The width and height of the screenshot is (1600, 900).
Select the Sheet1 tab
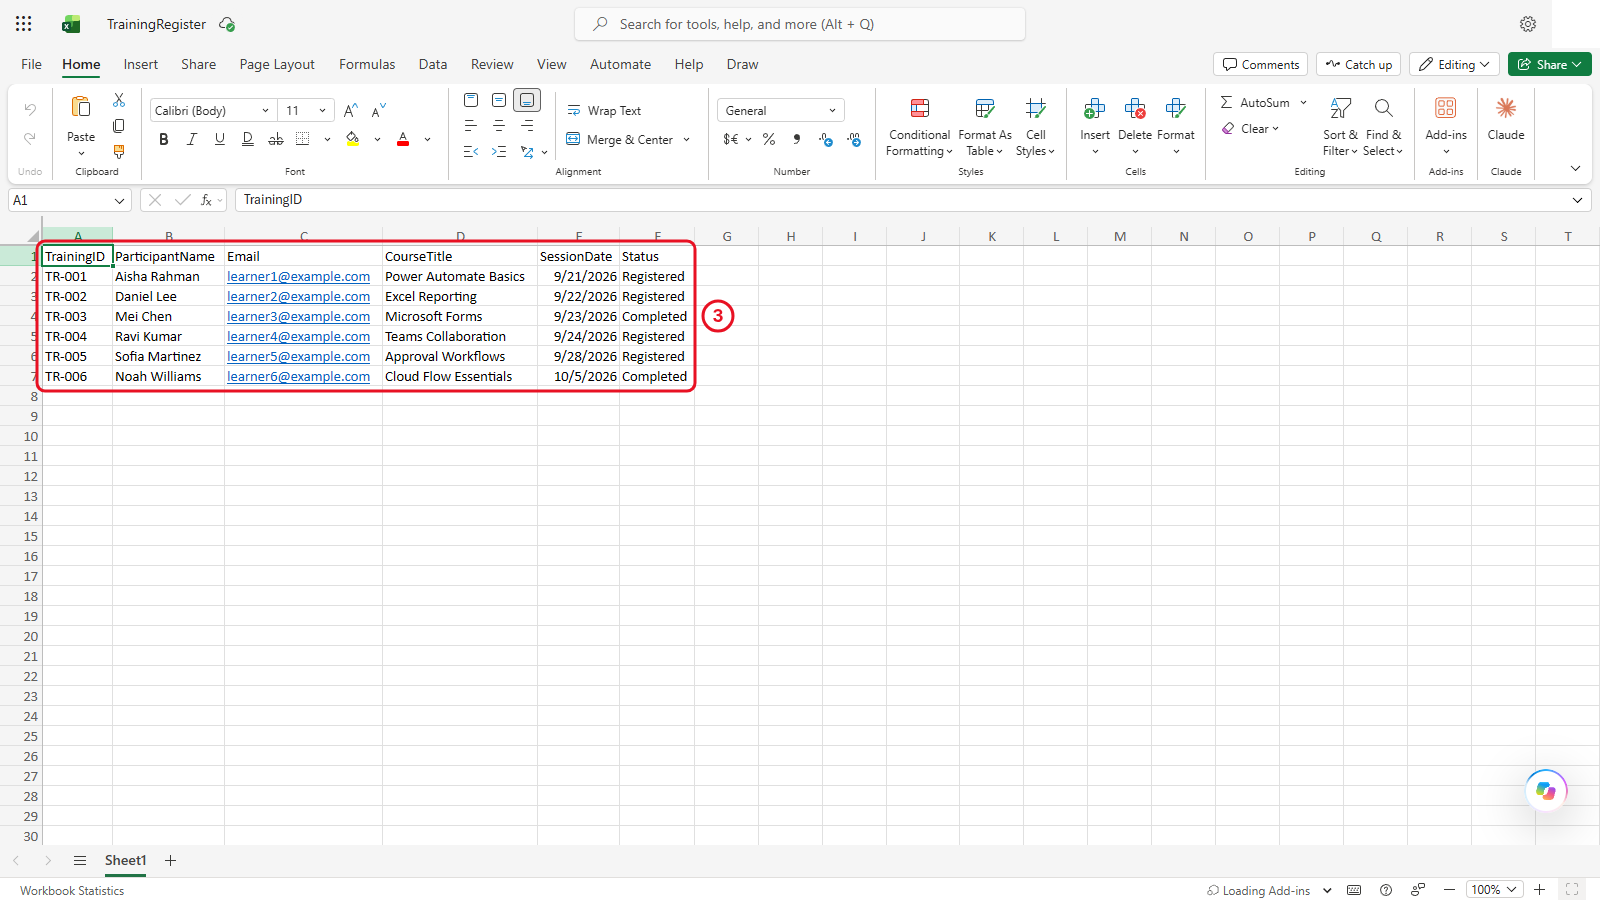point(126,860)
